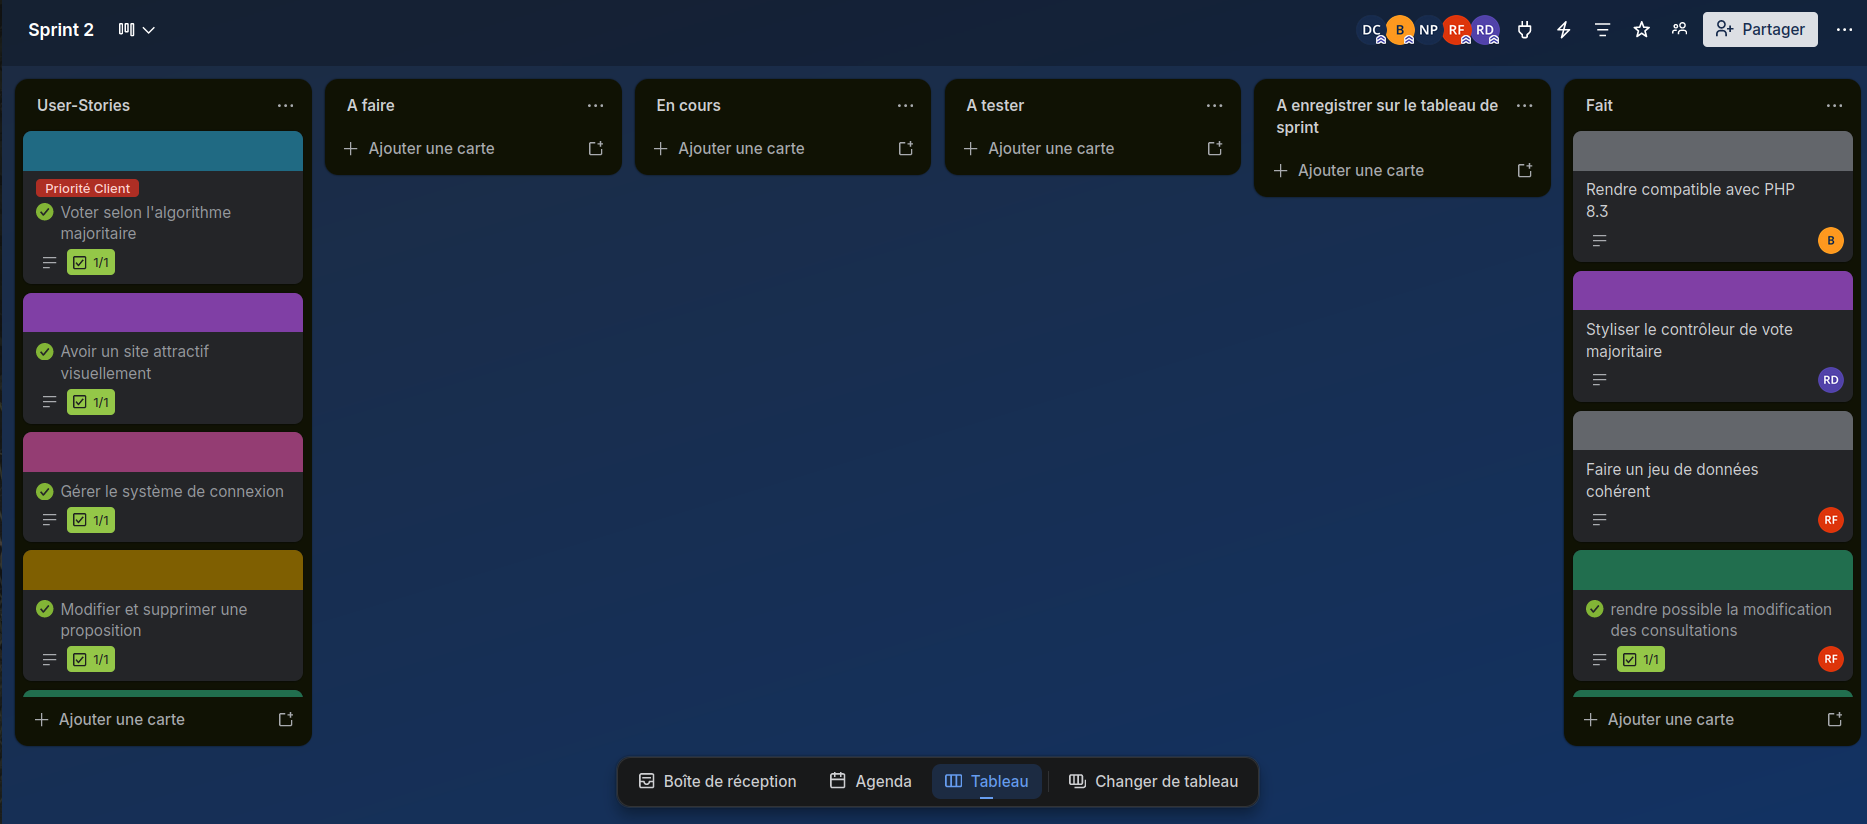The width and height of the screenshot is (1867, 824).
Task: Click Changer de tableau
Action: [x=1154, y=781]
